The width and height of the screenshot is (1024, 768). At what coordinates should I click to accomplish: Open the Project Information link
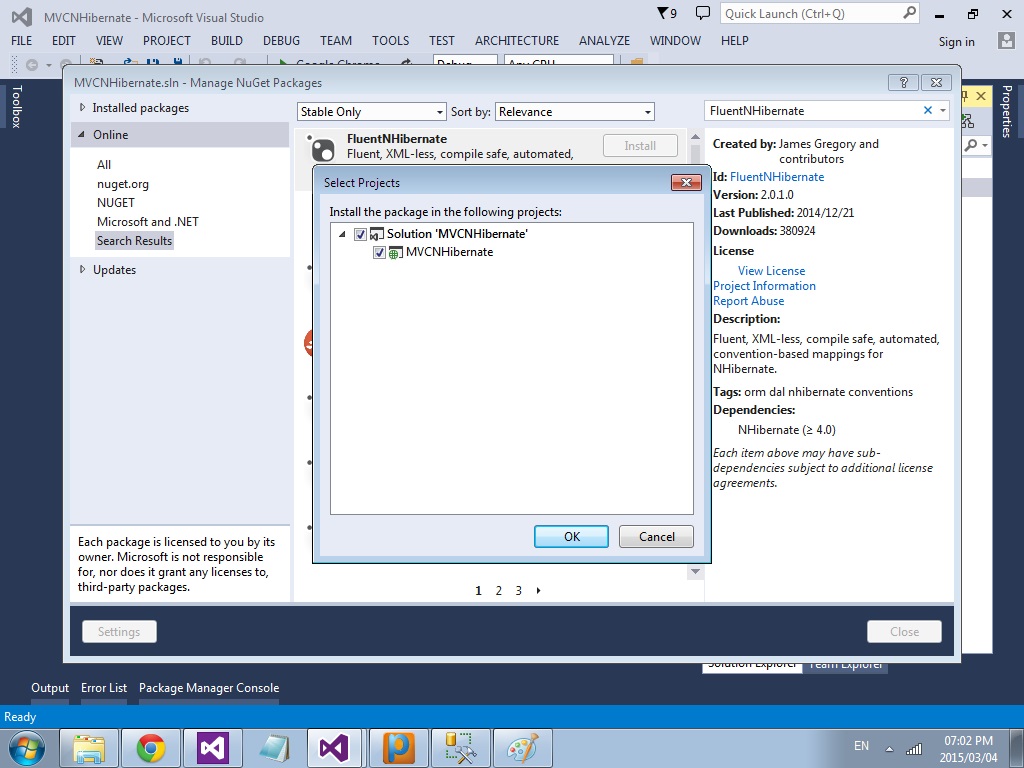pyautogui.click(x=764, y=285)
